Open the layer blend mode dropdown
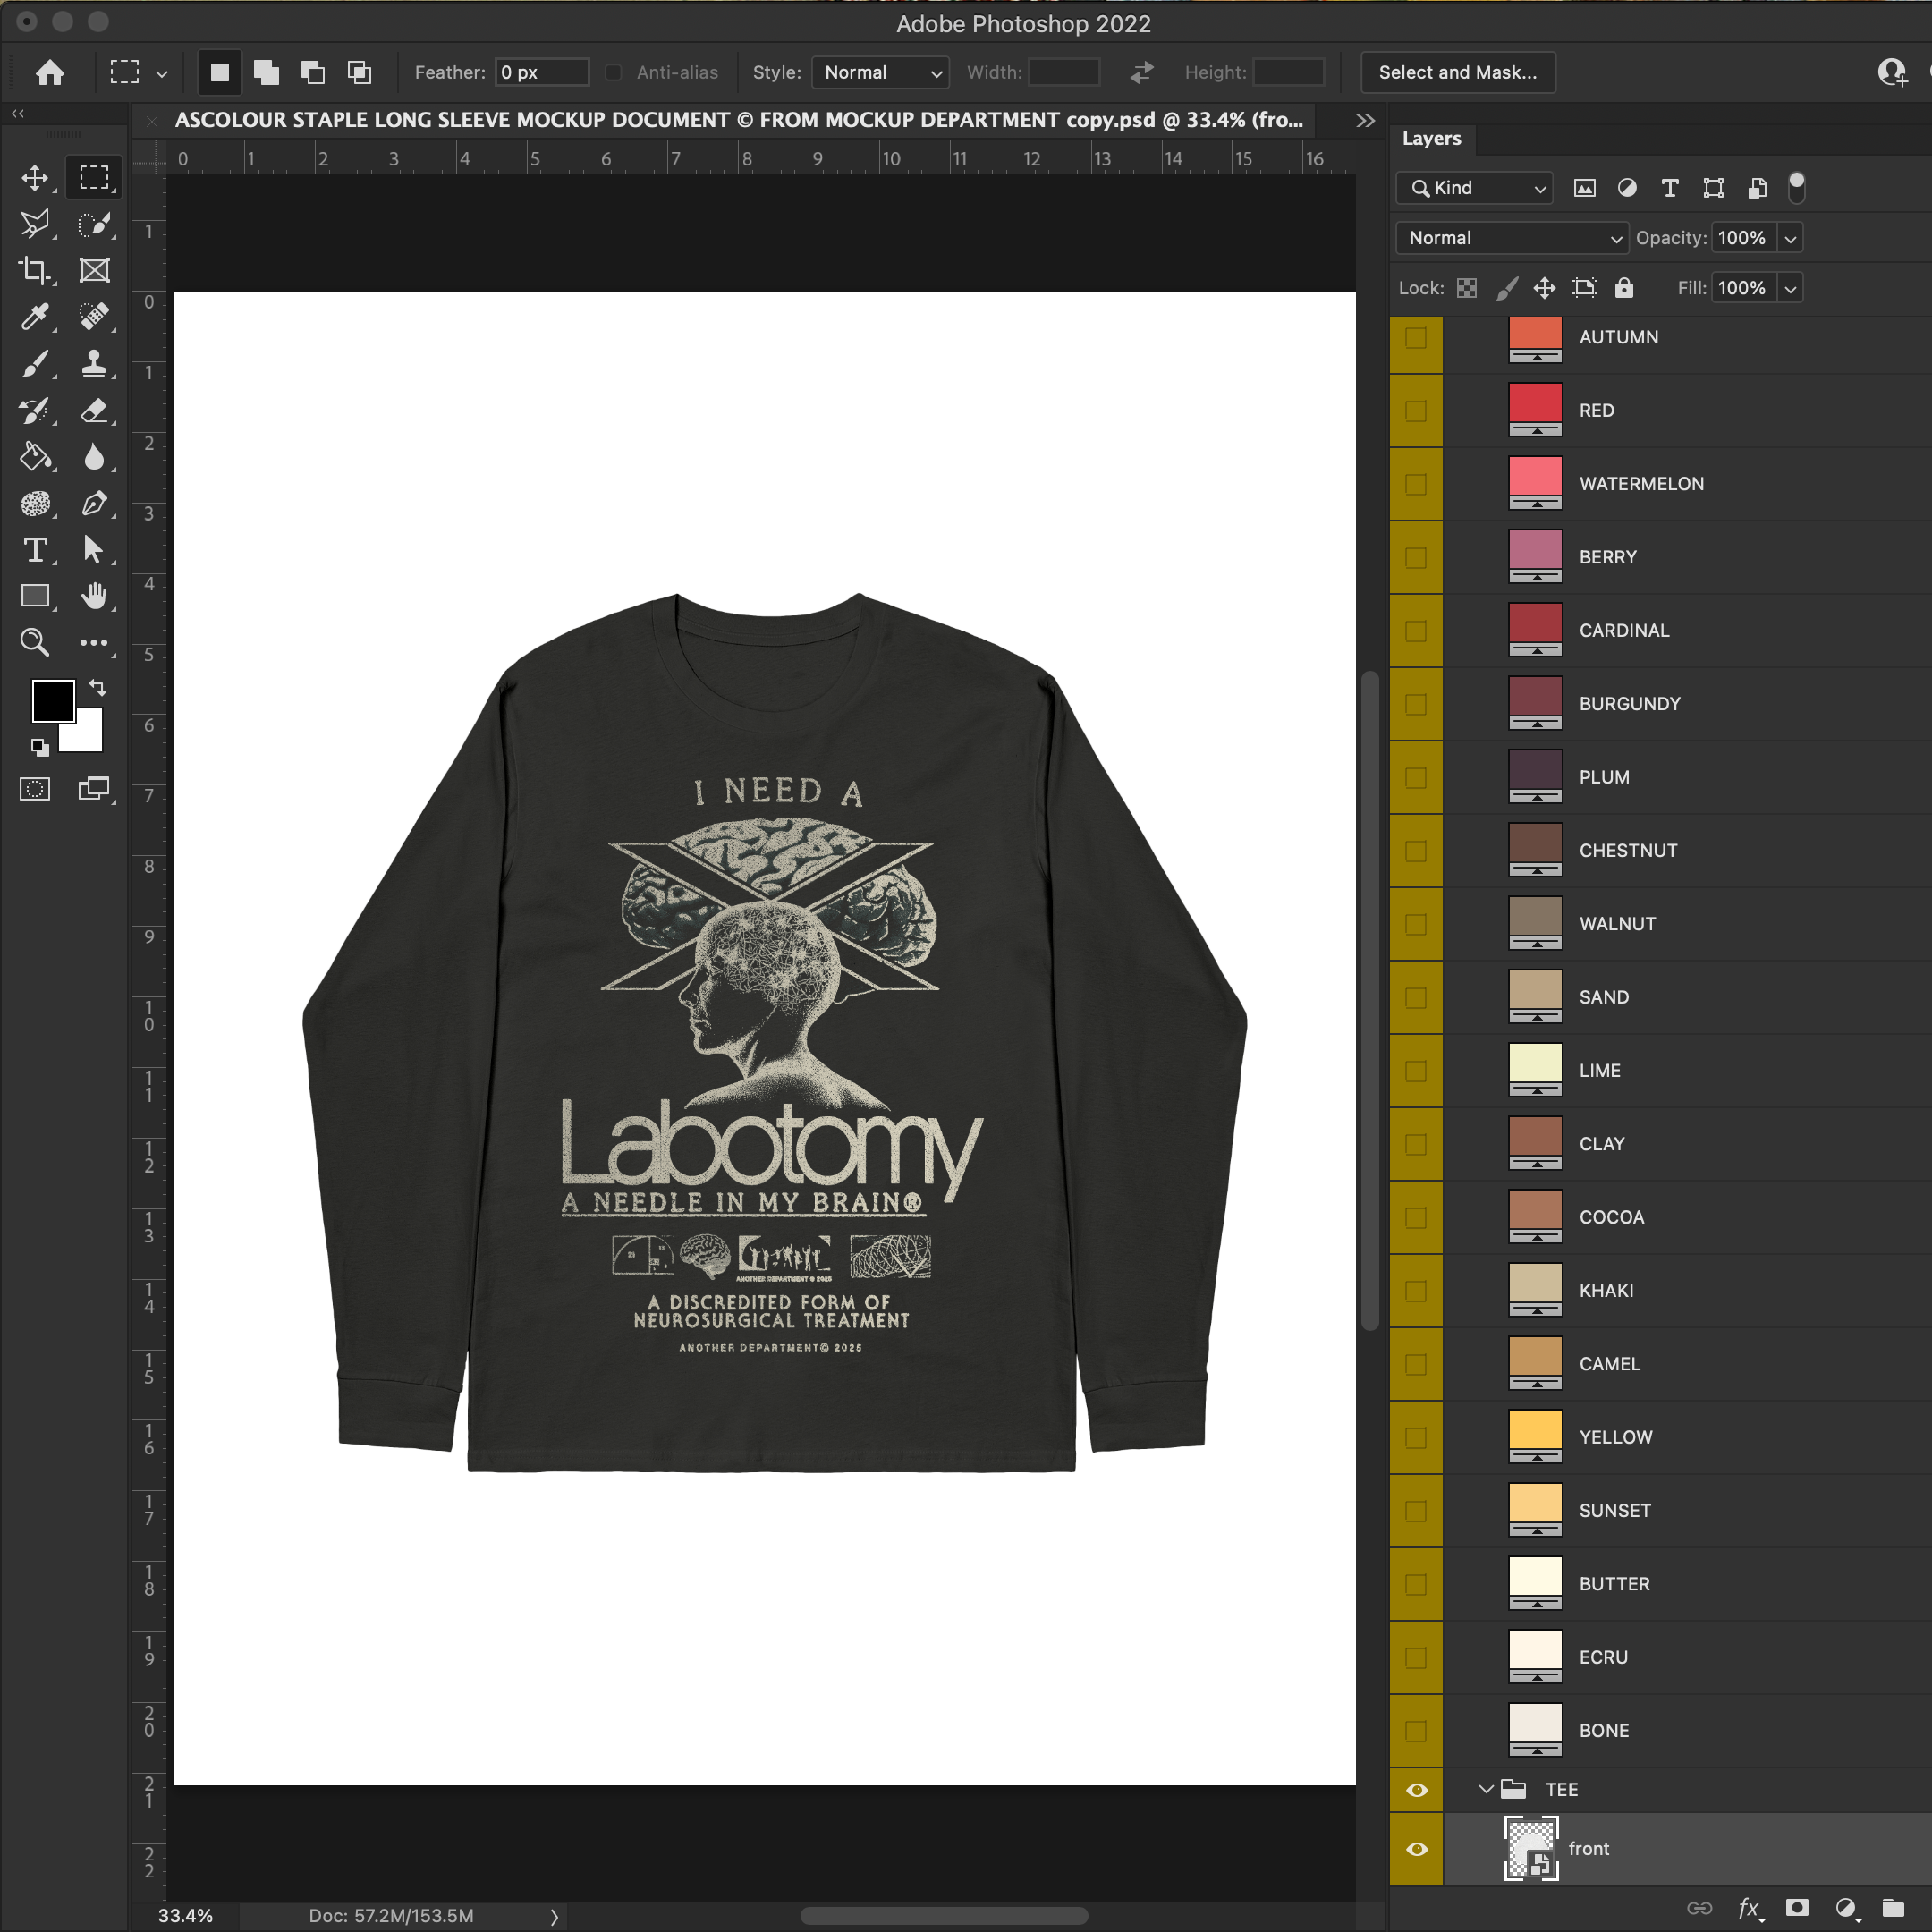The width and height of the screenshot is (1932, 1932). point(1510,238)
